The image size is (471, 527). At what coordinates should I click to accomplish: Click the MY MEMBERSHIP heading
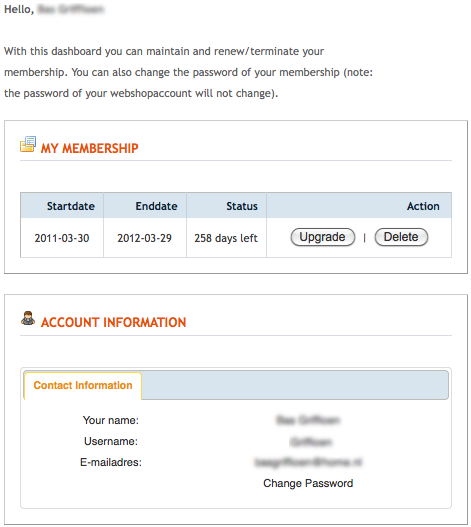(89, 148)
